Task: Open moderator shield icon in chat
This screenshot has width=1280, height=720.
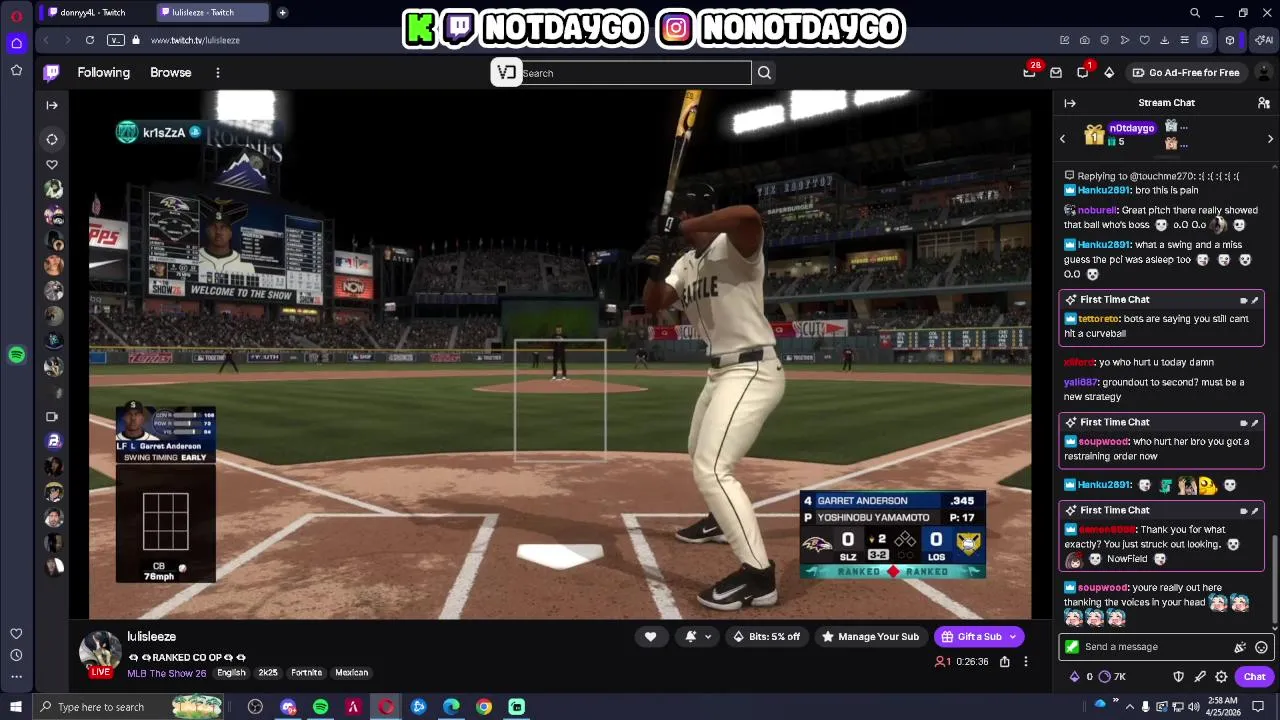Action: click(1178, 677)
